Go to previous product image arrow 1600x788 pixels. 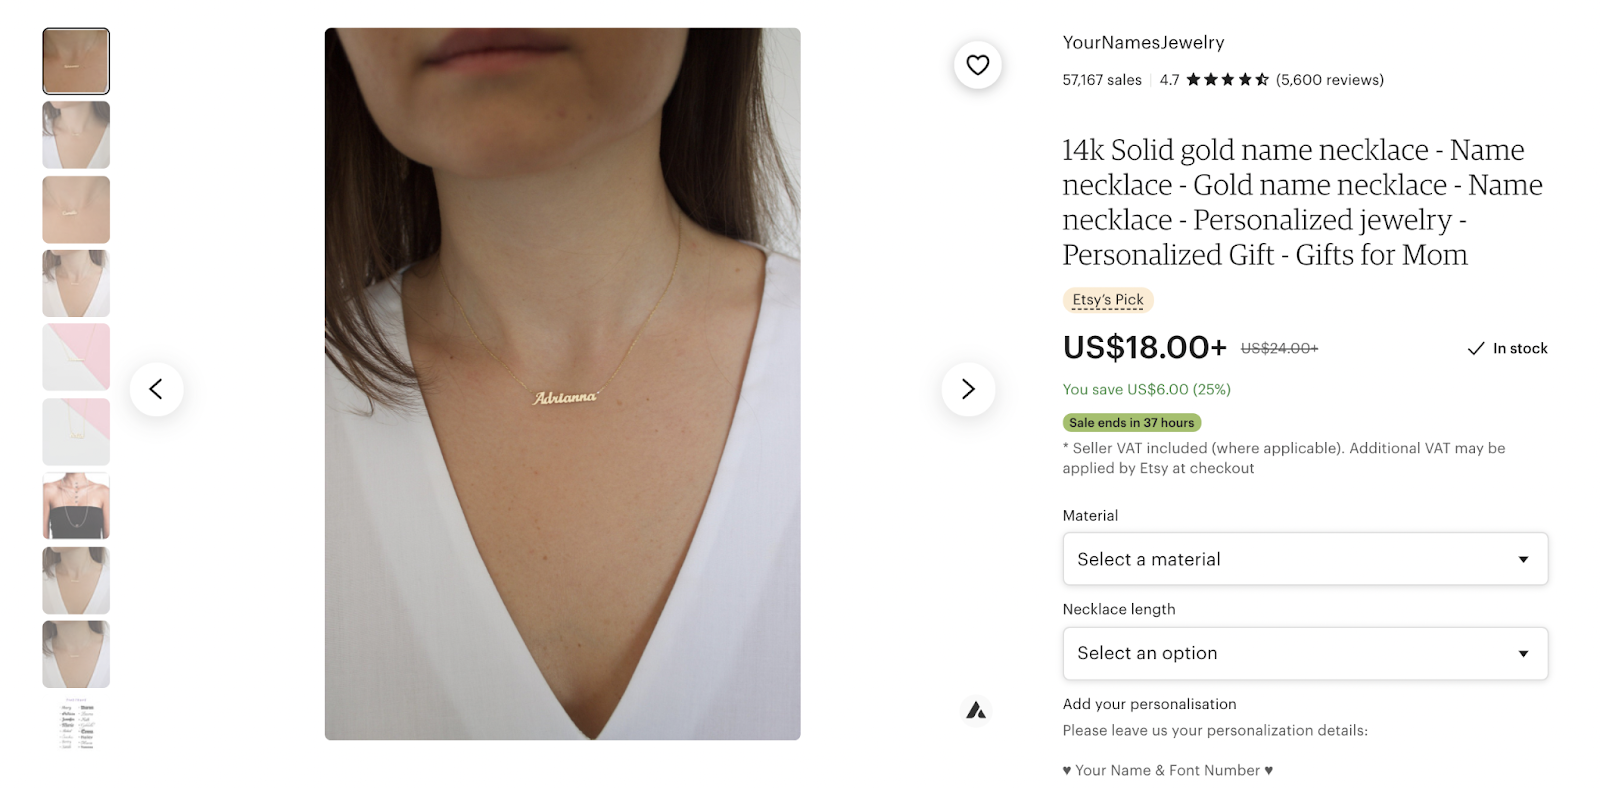click(156, 389)
